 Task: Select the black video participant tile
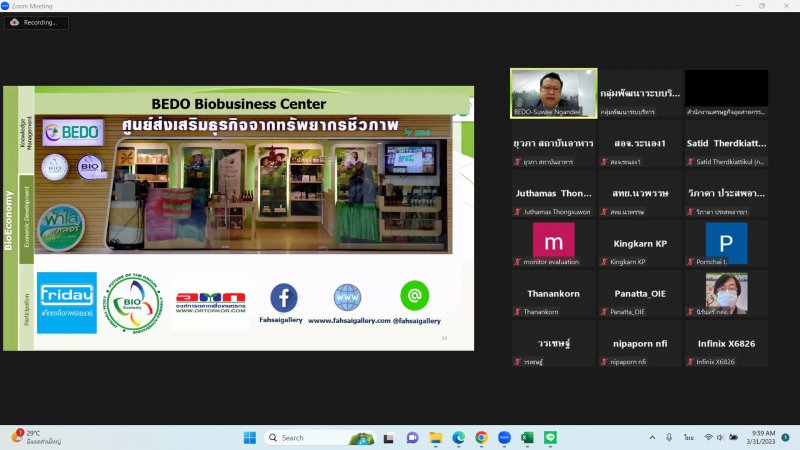coord(727,93)
